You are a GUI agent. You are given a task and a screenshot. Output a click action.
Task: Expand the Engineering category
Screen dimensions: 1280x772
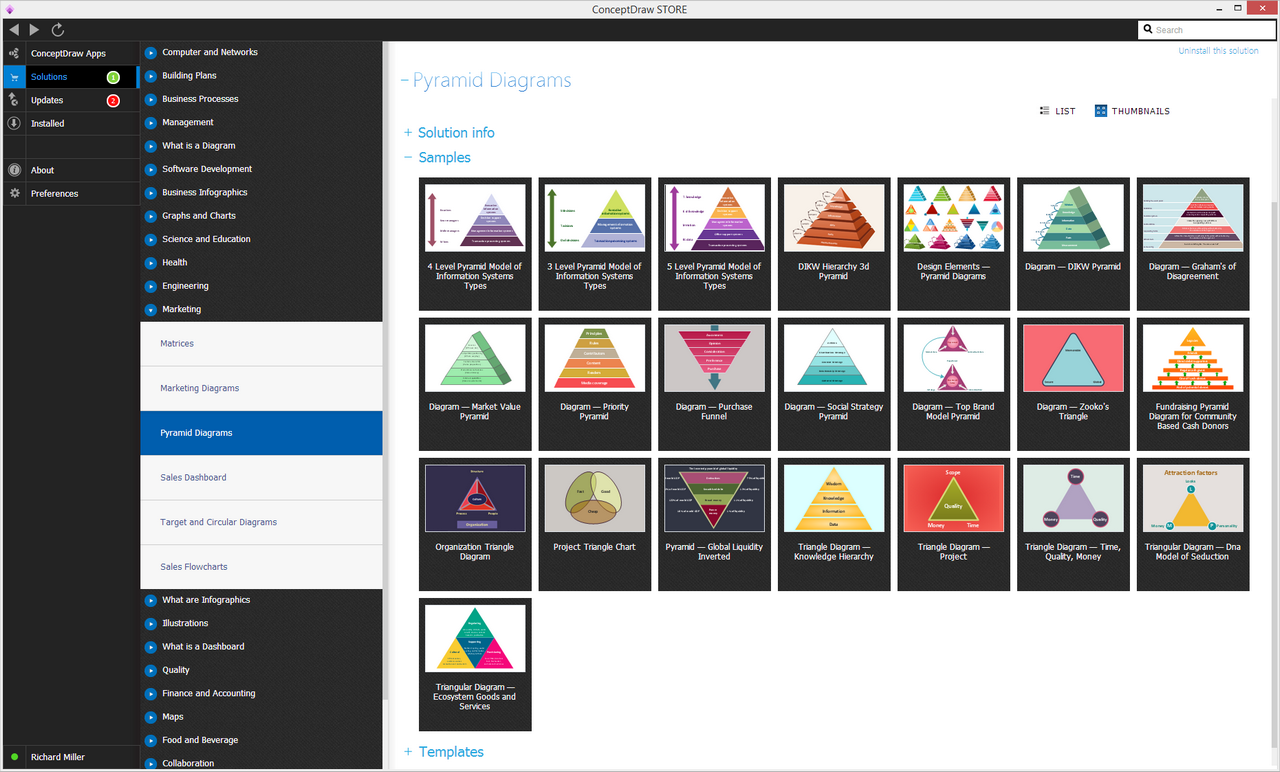[151, 286]
